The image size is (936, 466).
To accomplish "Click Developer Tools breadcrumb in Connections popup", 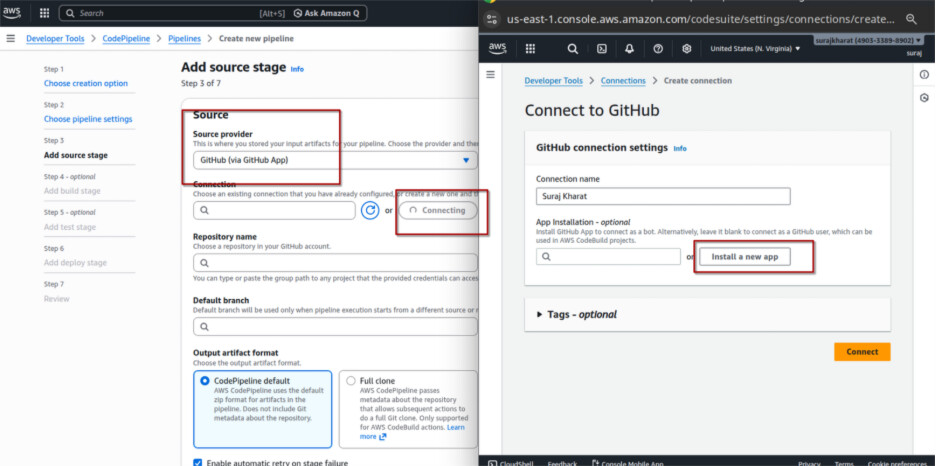I will 553,81.
